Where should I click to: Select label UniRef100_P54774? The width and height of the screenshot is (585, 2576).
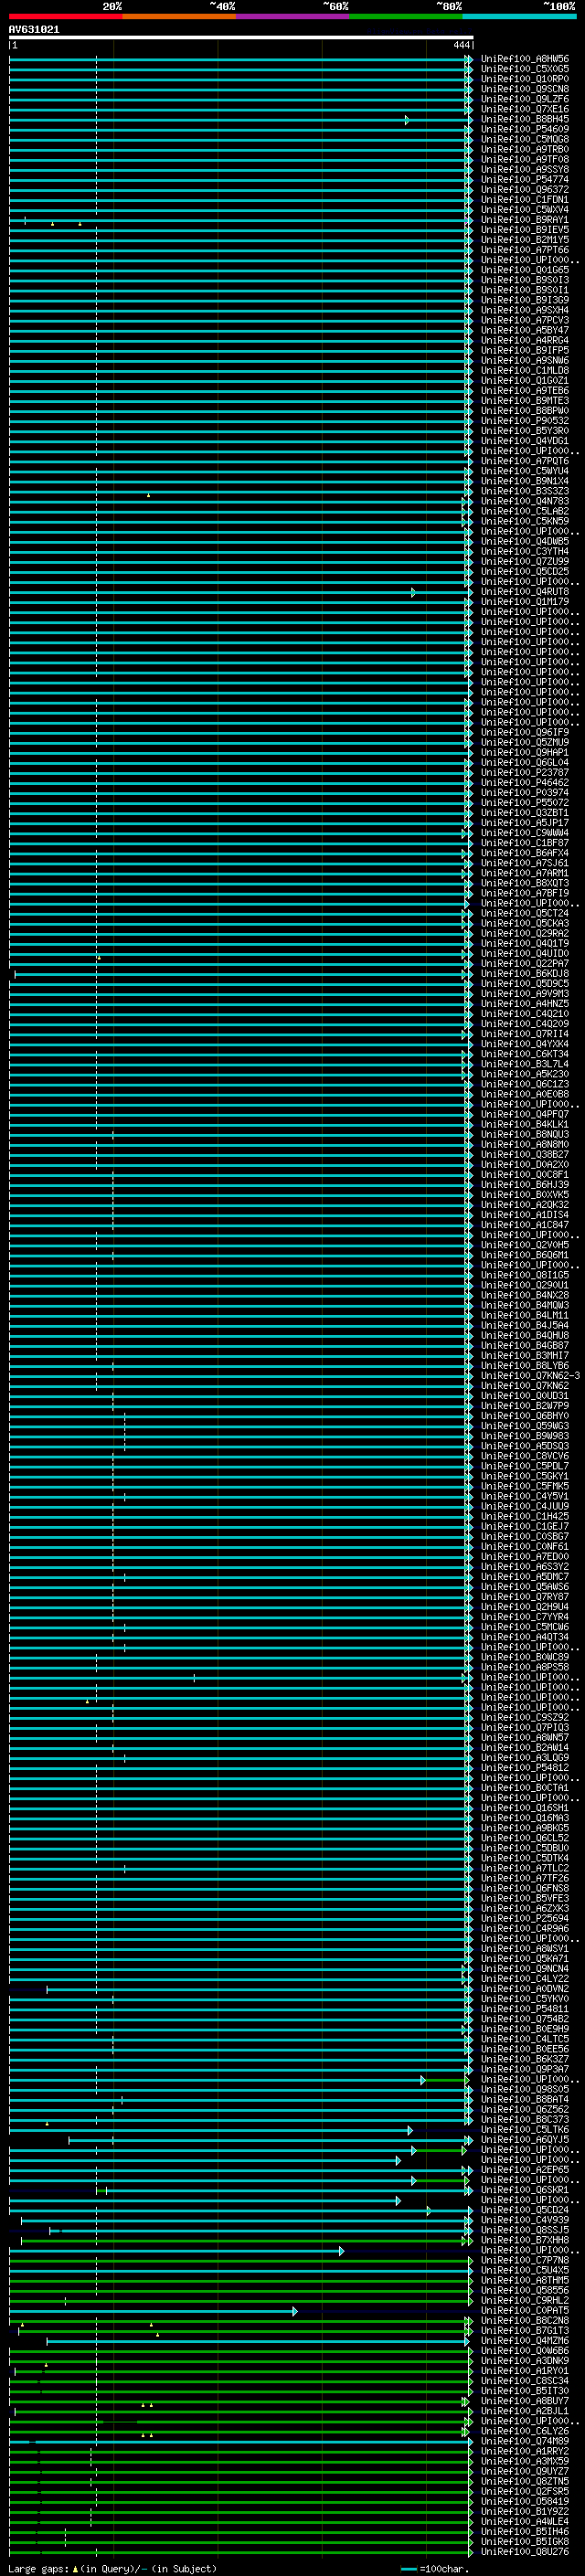(x=524, y=180)
